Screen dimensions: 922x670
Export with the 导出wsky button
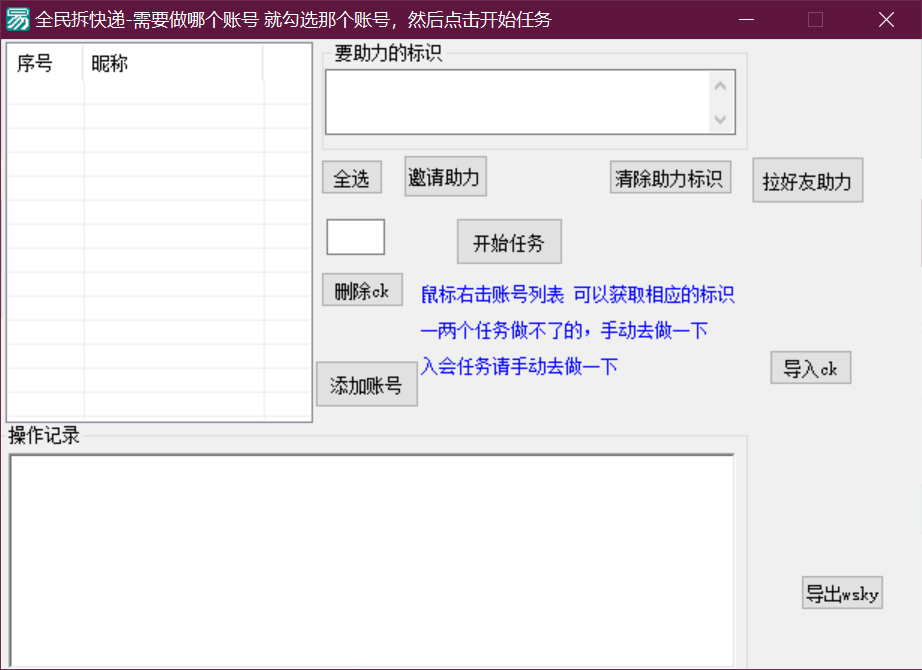point(842,592)
